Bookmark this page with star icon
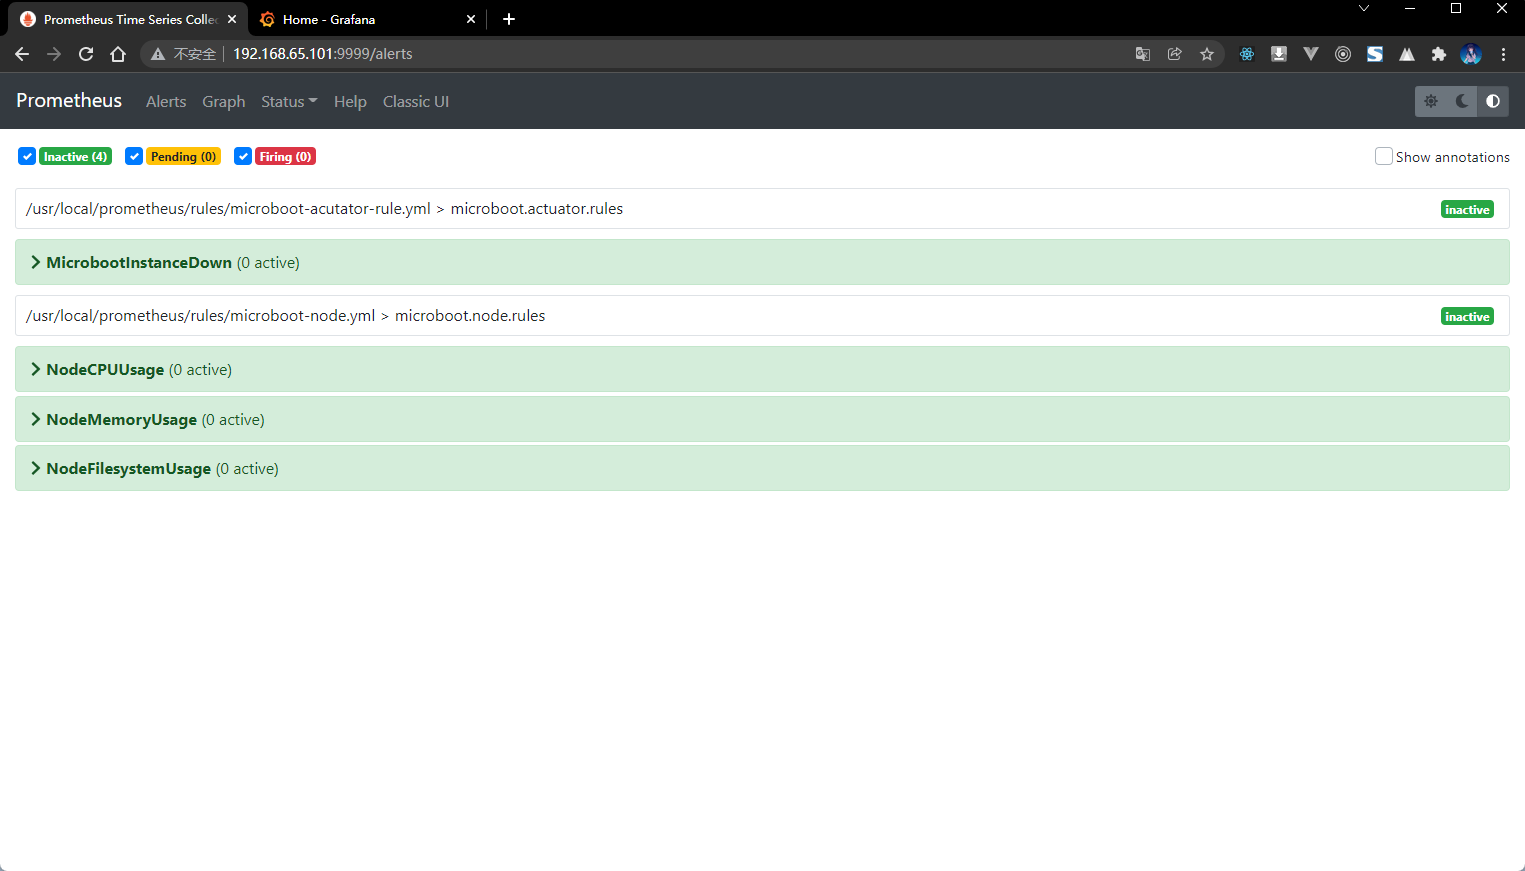The height and width of the screenshot is (871, 1525). 1207,54
